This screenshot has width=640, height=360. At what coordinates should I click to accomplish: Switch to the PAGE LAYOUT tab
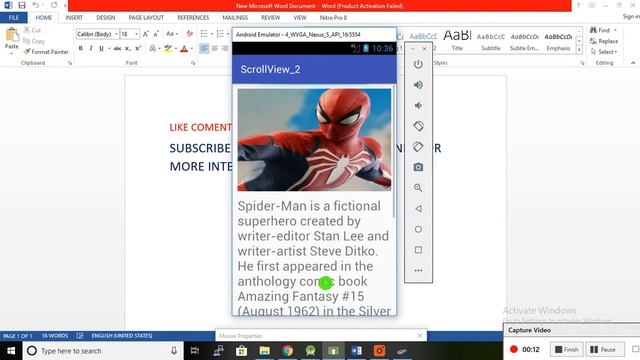[x=146, y=18]
